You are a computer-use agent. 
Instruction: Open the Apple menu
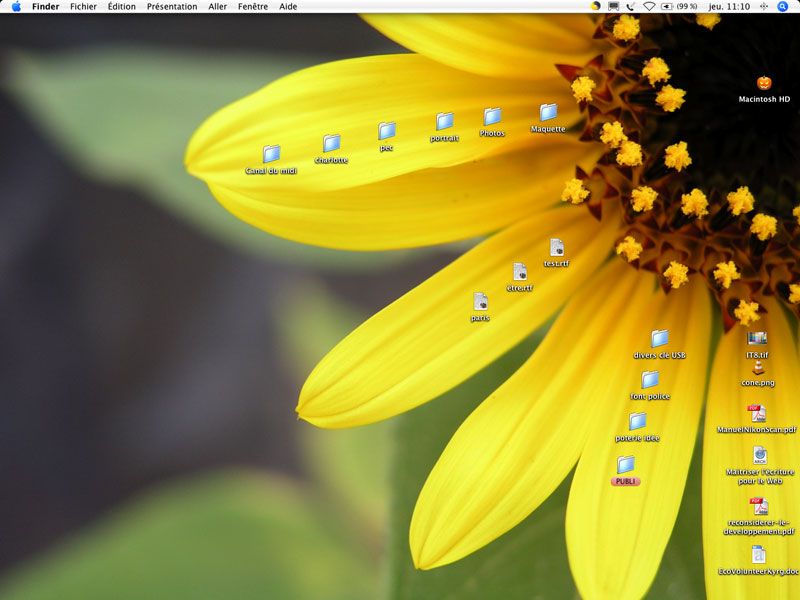[x=16, y=7]
